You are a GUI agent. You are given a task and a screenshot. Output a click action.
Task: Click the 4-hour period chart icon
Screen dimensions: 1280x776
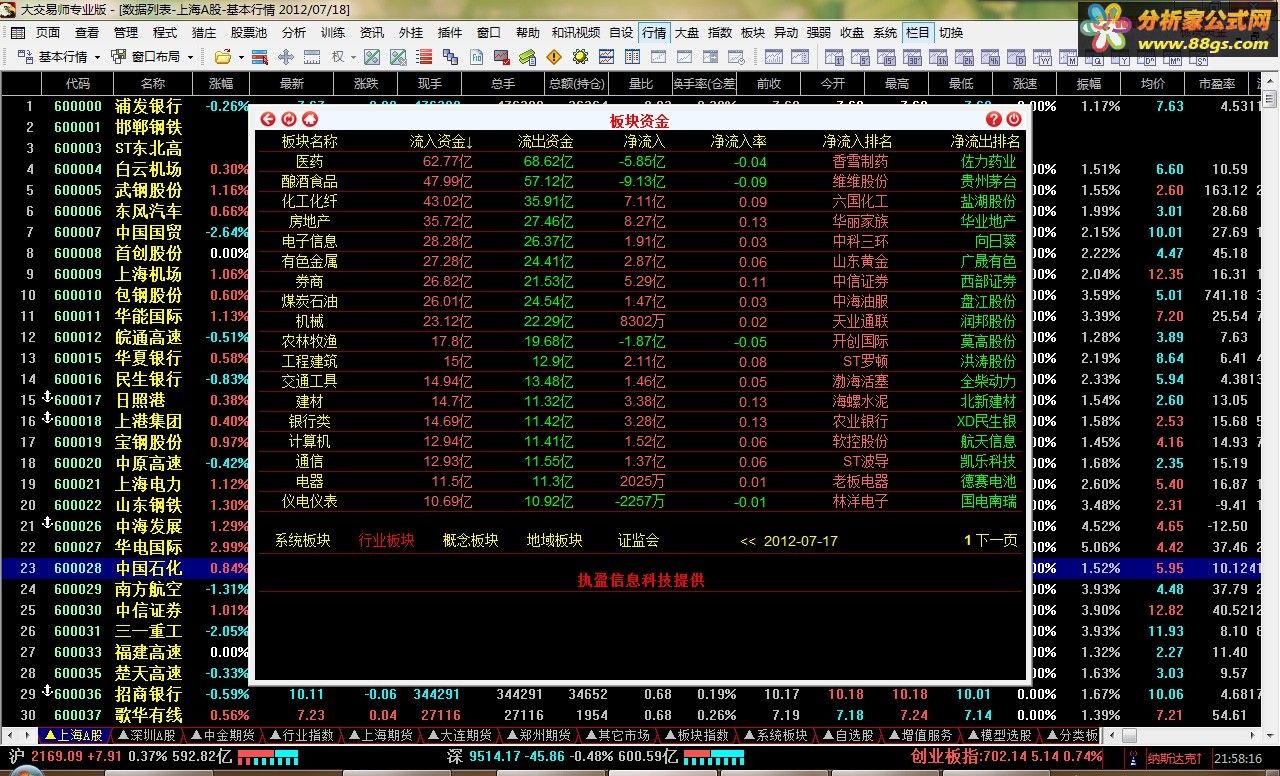[x=991, y=57]
